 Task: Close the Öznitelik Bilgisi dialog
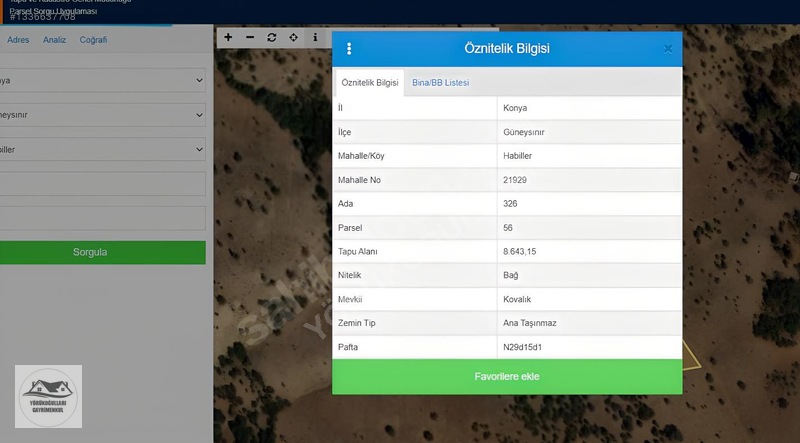[x=668, y=49]
